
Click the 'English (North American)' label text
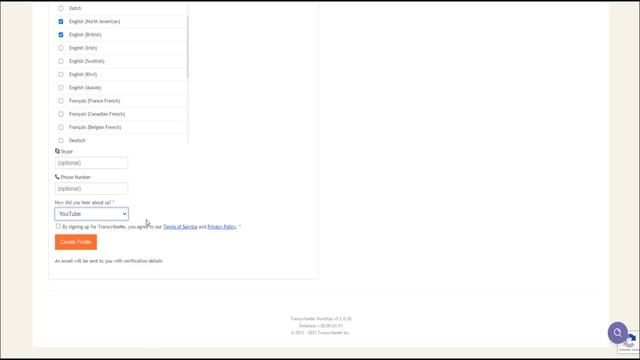point(95,22)
